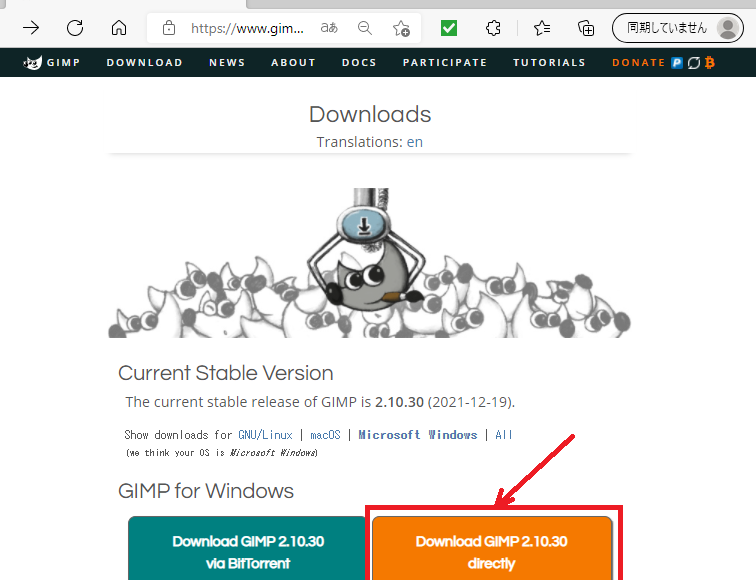Click the 同期していません profile button
Image resolution: width=756 pixels, height=580 pixels.
(678, 28)
